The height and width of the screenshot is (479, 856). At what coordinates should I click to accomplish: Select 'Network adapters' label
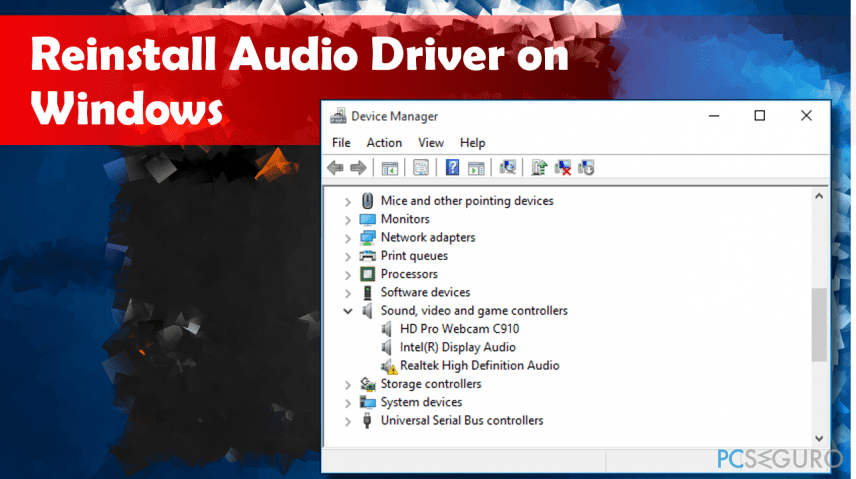click(428, 237)
